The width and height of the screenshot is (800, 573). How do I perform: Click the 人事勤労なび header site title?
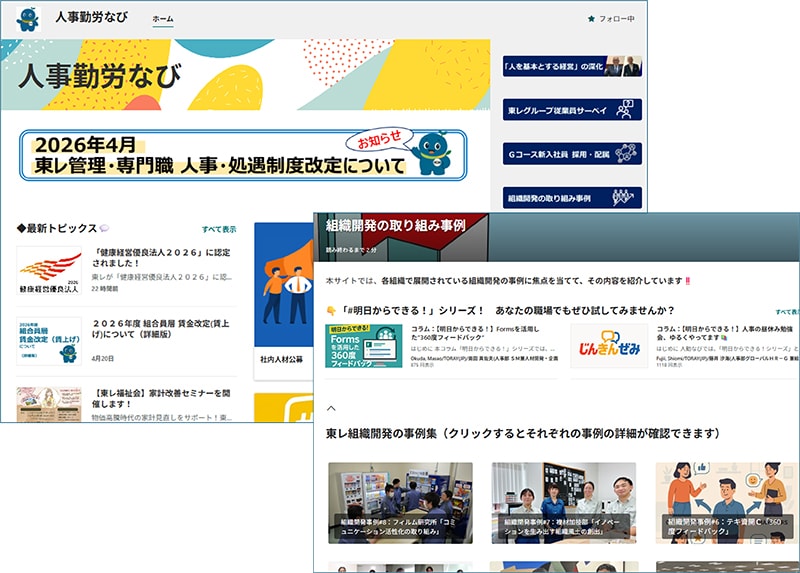tap(91, 17)
